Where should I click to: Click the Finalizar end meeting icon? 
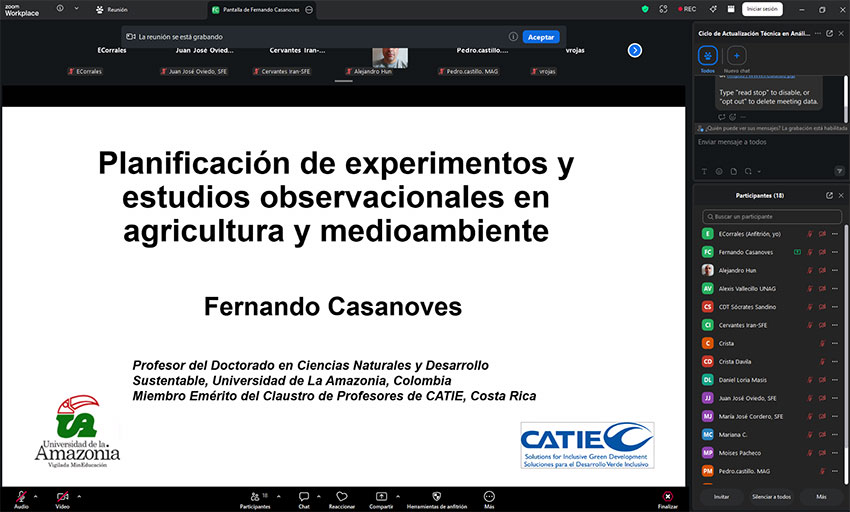pos(667,496)
